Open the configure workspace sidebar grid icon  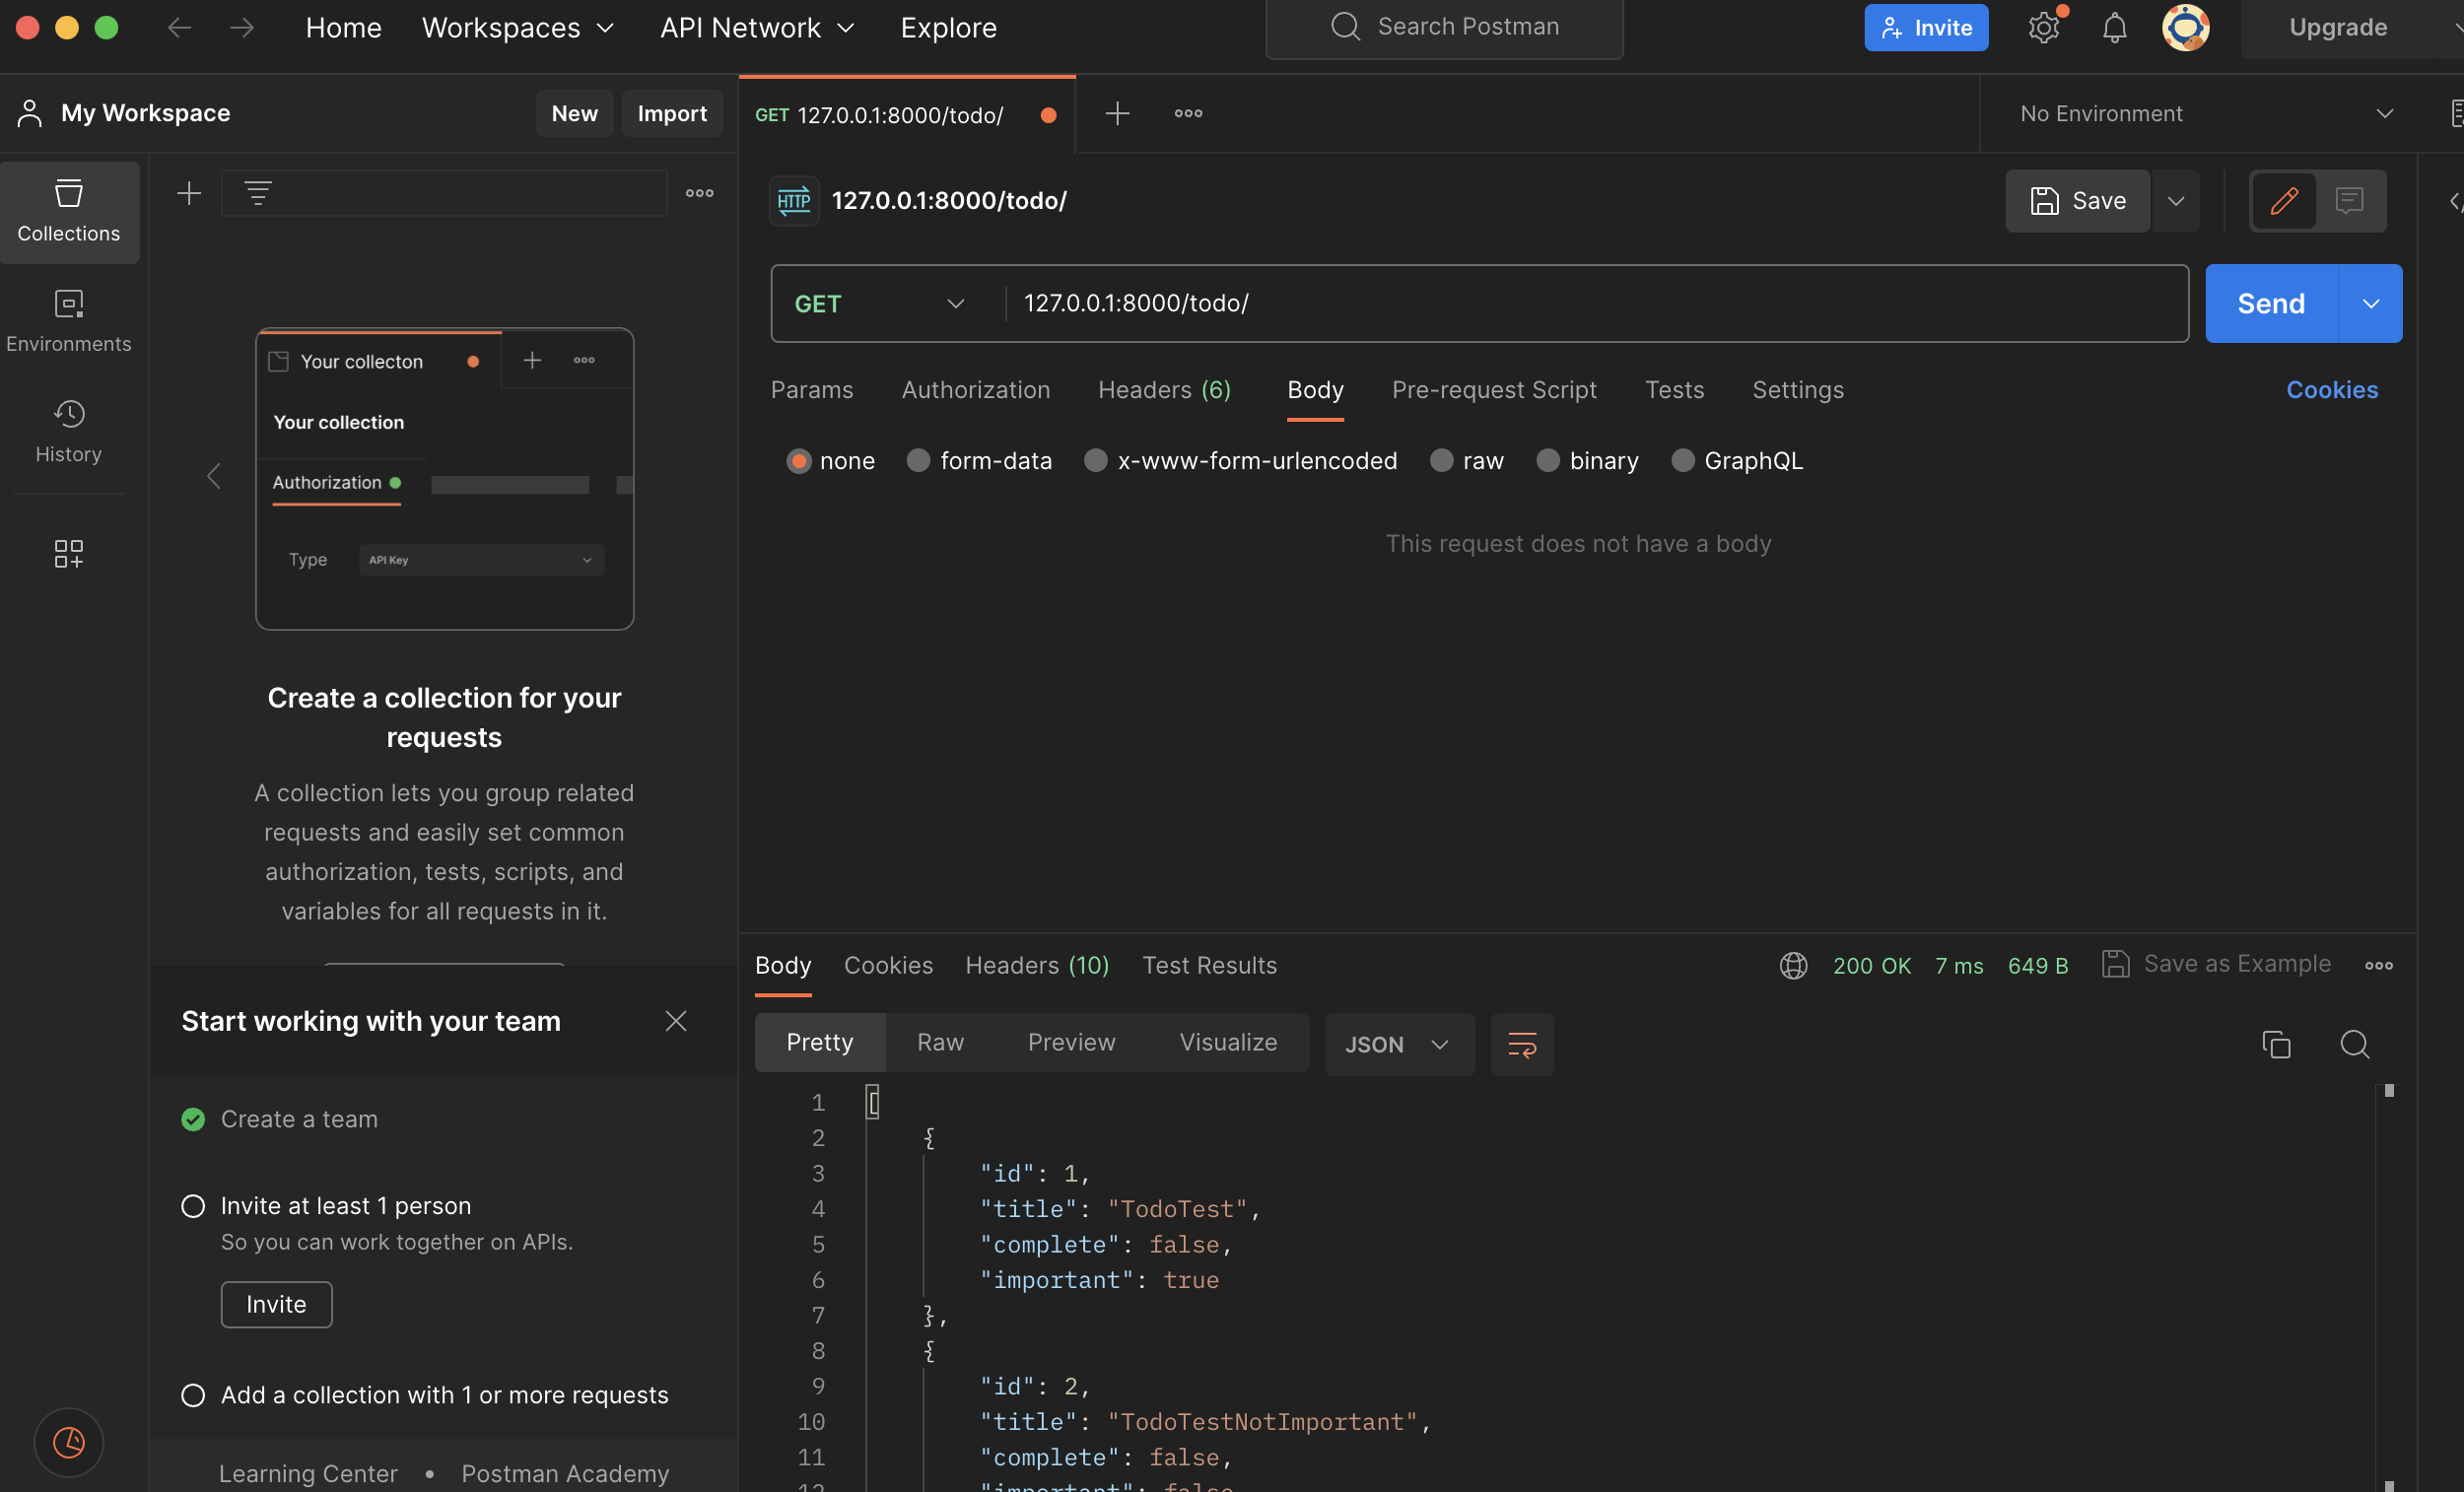pyautogui.click(x=69, y=553)
